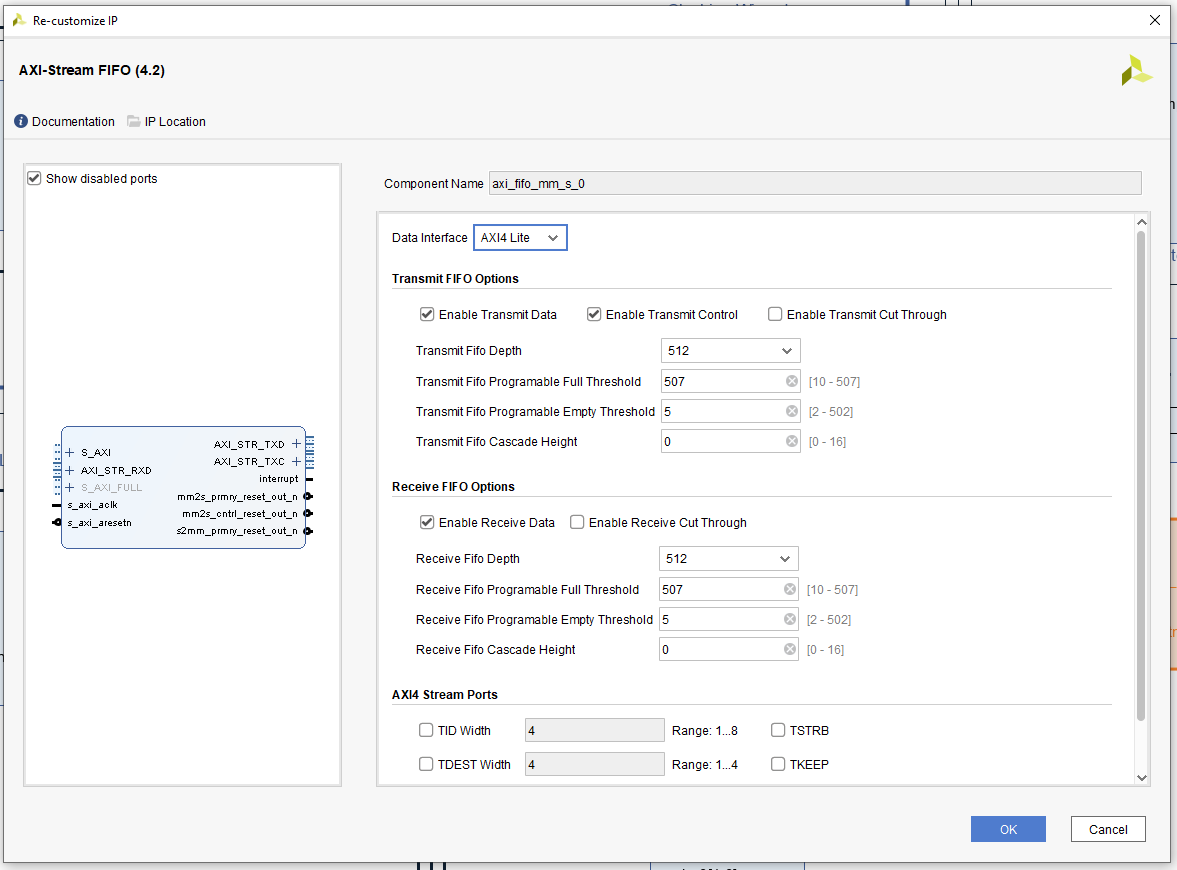Open the Receive Fifo Depth dropdown
The width and height of the screenshot is (1177, 870).
pos(728,558)
